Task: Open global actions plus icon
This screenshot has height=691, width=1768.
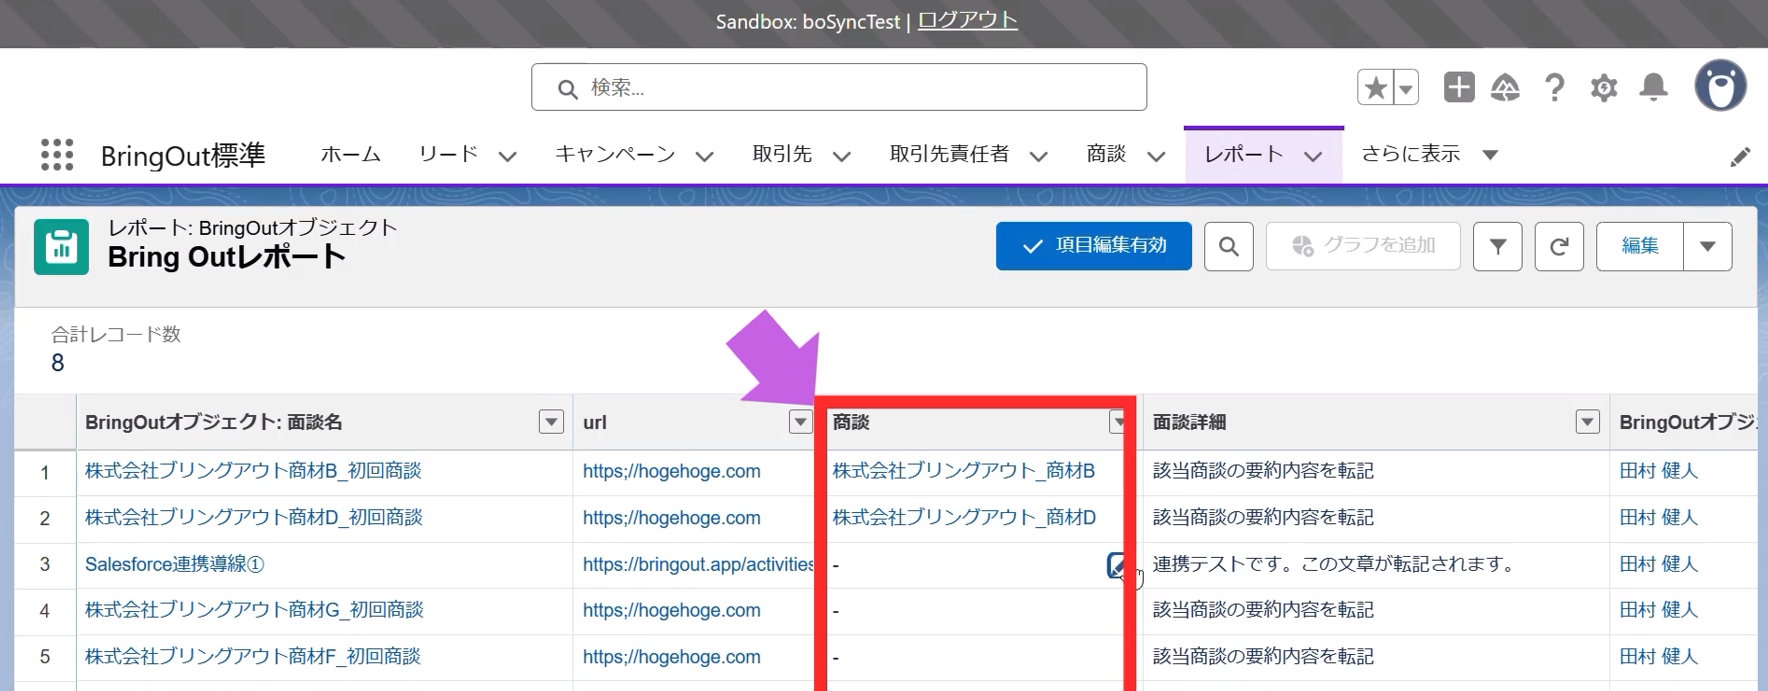Action: (x=1459, y=87)
